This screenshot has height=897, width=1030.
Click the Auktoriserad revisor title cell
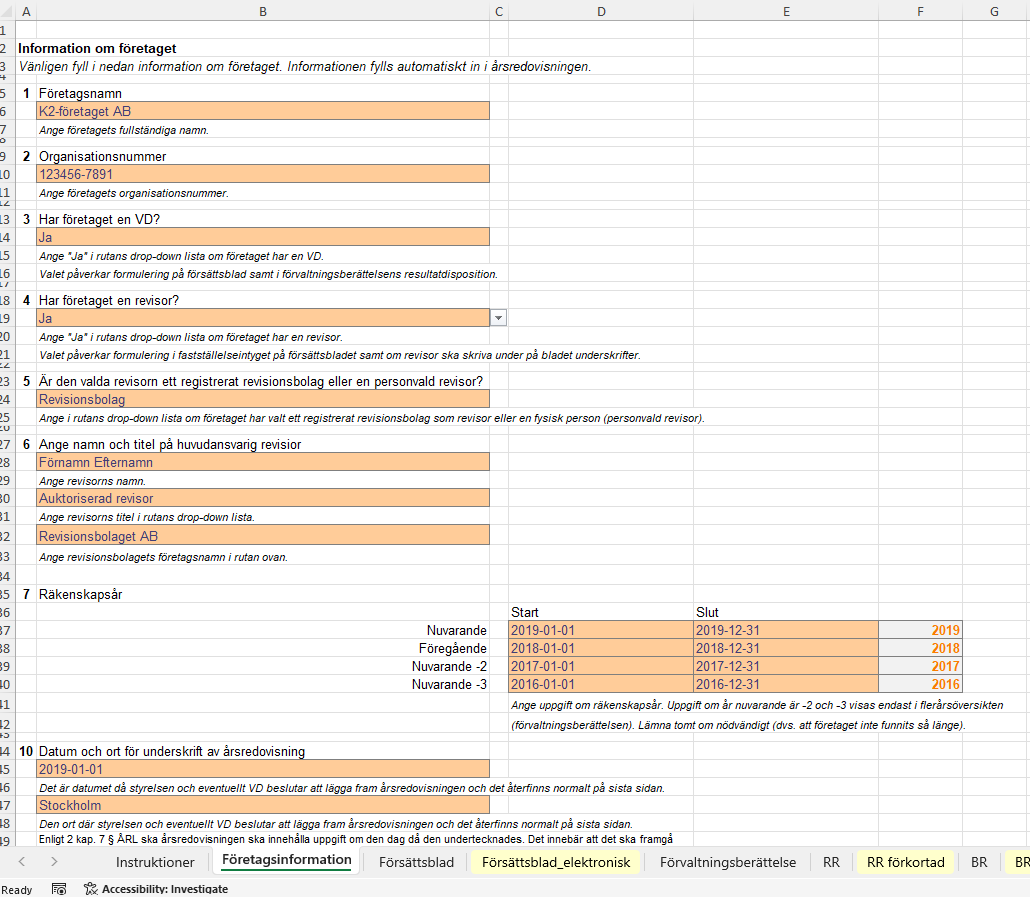point(263,498)
